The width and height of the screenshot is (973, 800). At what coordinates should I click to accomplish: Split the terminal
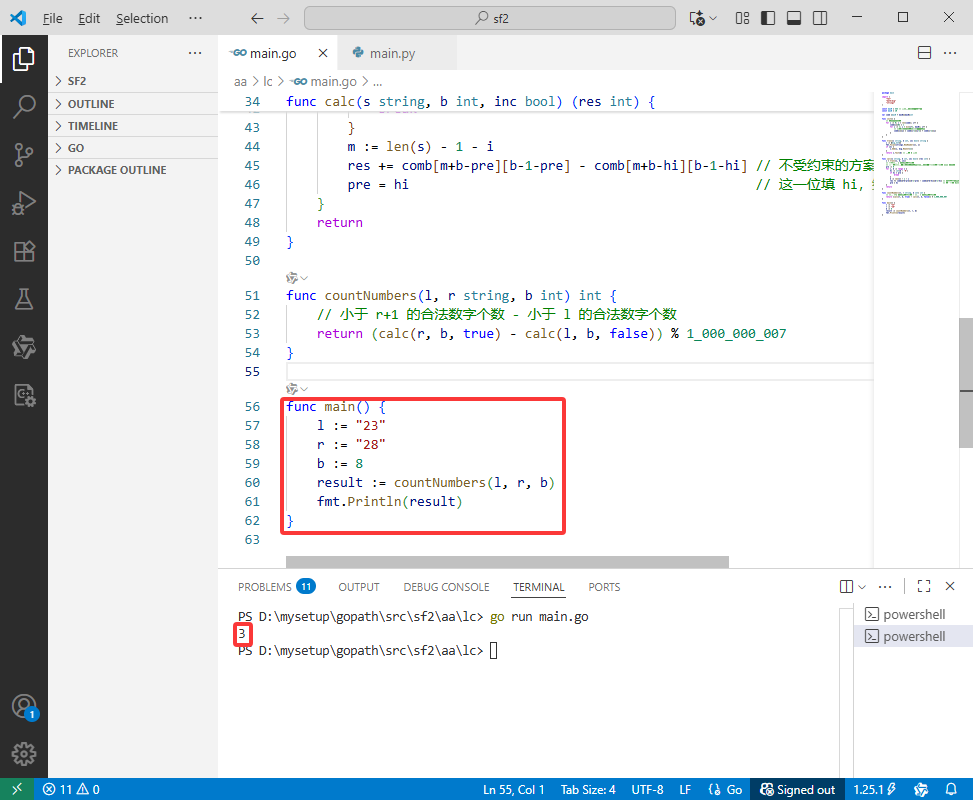coord(846,587)
